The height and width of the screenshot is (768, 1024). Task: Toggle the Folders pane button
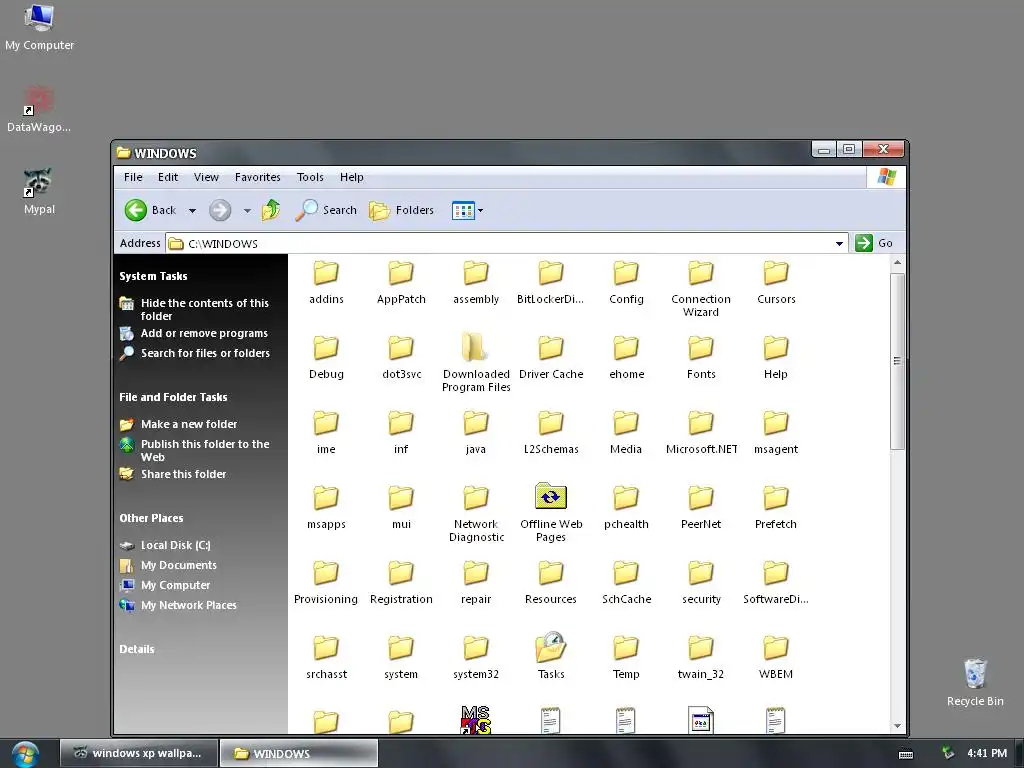pos(401,210)
